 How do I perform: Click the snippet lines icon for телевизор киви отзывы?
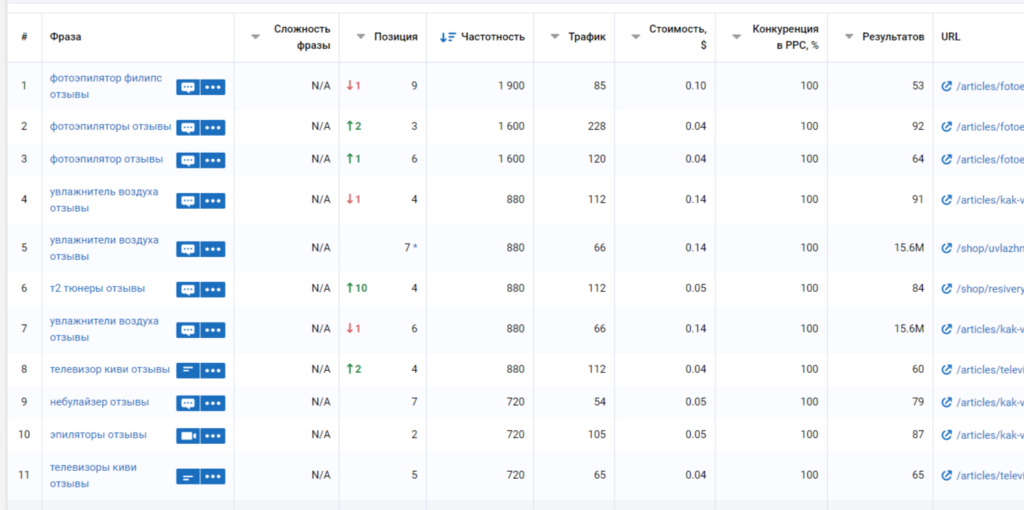pos(188,370)
